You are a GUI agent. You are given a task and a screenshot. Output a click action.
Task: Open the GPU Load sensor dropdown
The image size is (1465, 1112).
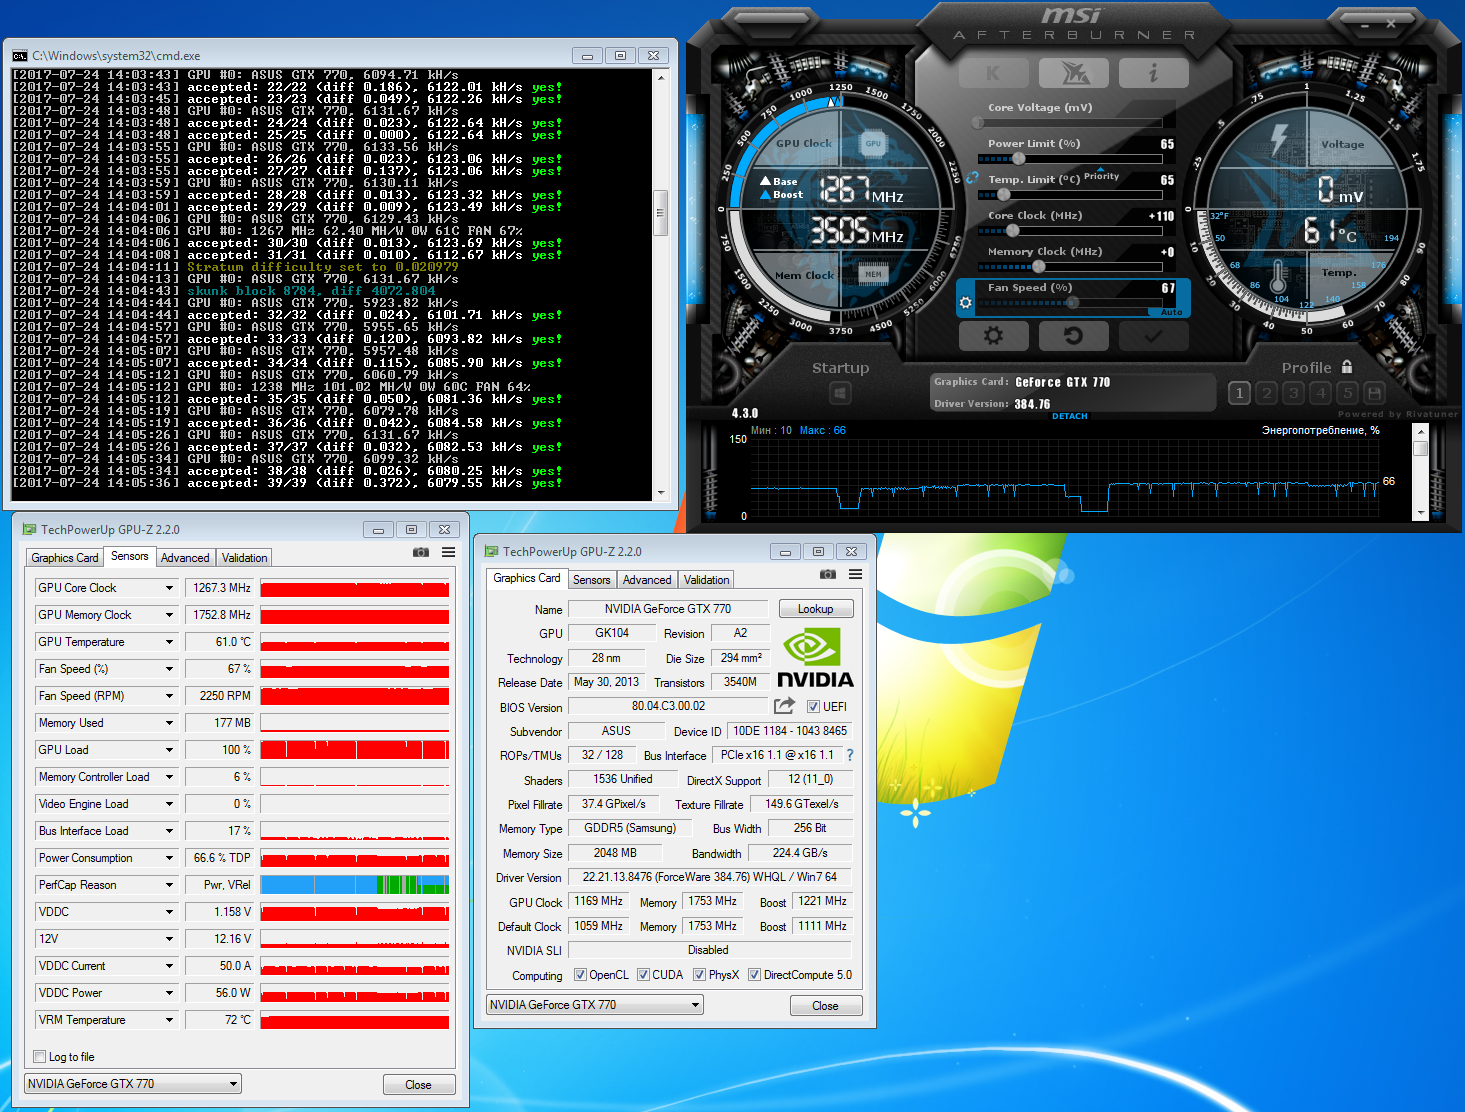(169, 750)
